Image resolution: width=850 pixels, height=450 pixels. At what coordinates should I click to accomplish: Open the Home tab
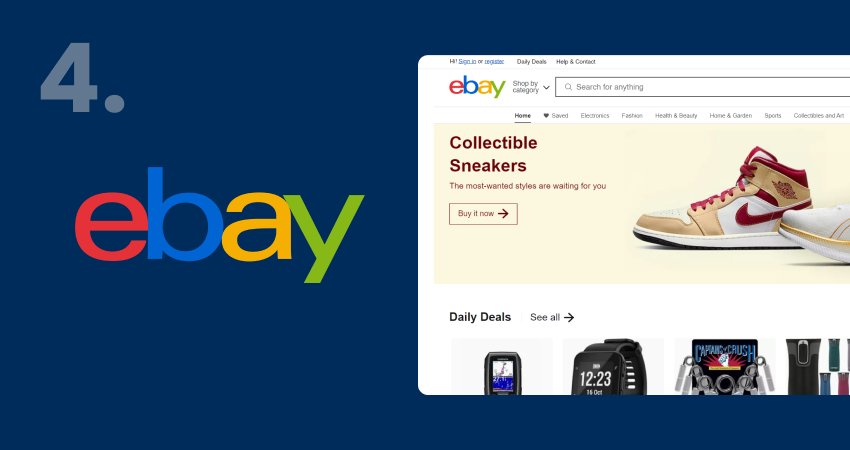(523, 115)
